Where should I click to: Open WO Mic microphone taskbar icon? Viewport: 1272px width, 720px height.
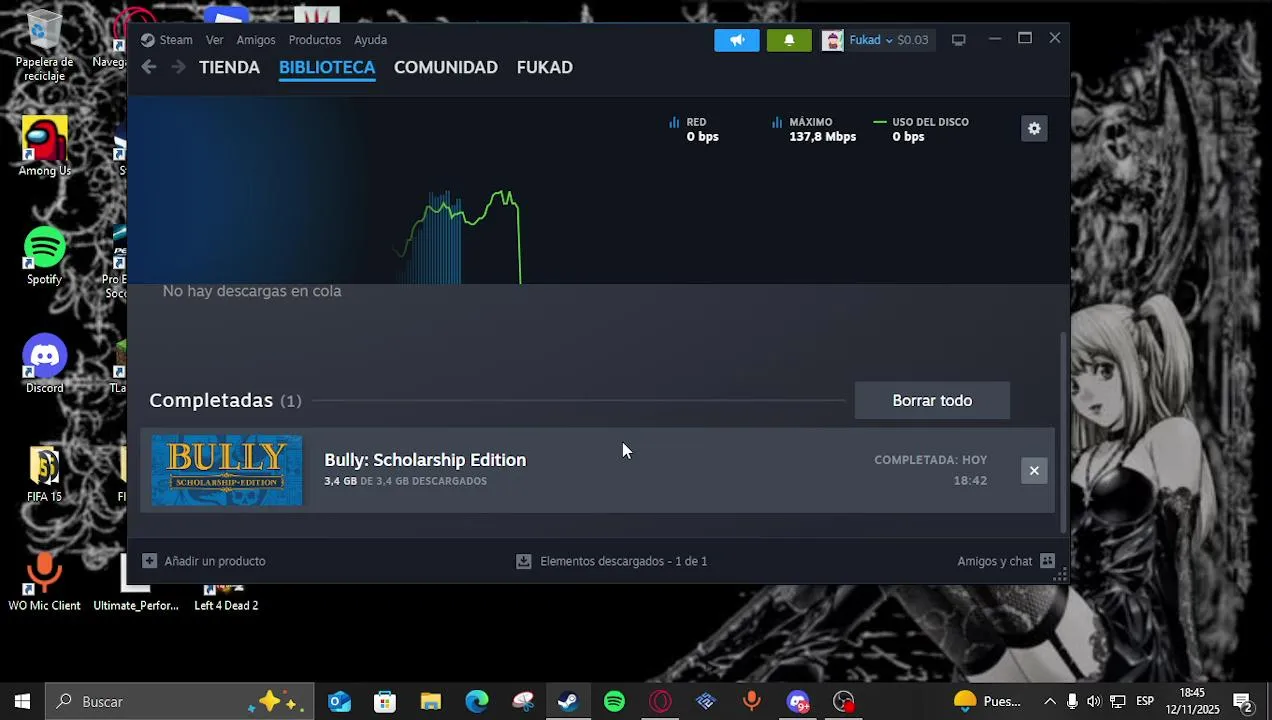[x=752, y=702]
